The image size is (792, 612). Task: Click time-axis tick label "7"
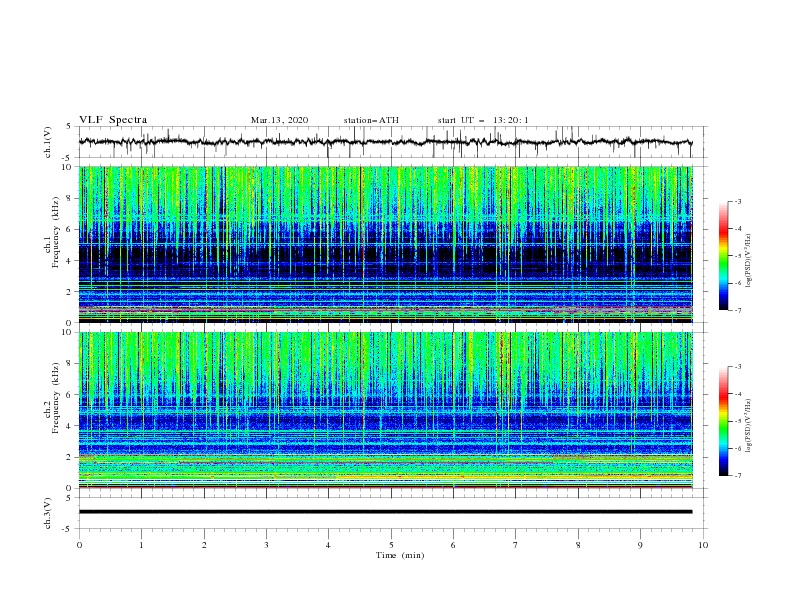pos(516,545)
